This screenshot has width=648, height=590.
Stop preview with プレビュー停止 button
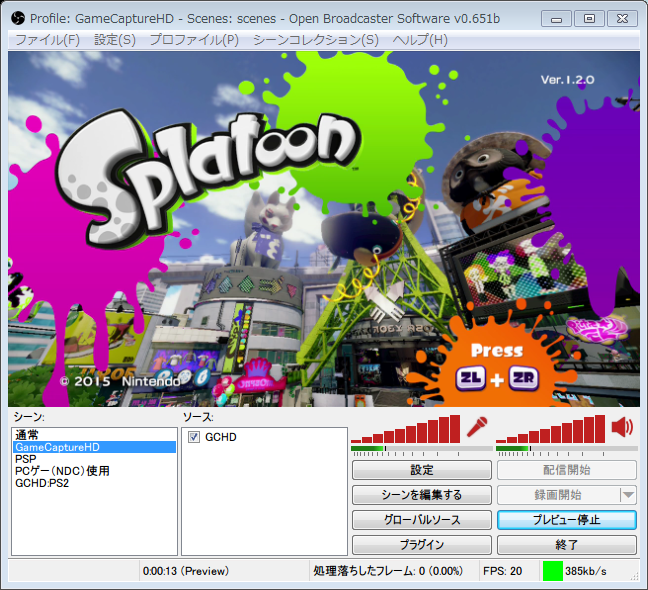click(567, 520)
